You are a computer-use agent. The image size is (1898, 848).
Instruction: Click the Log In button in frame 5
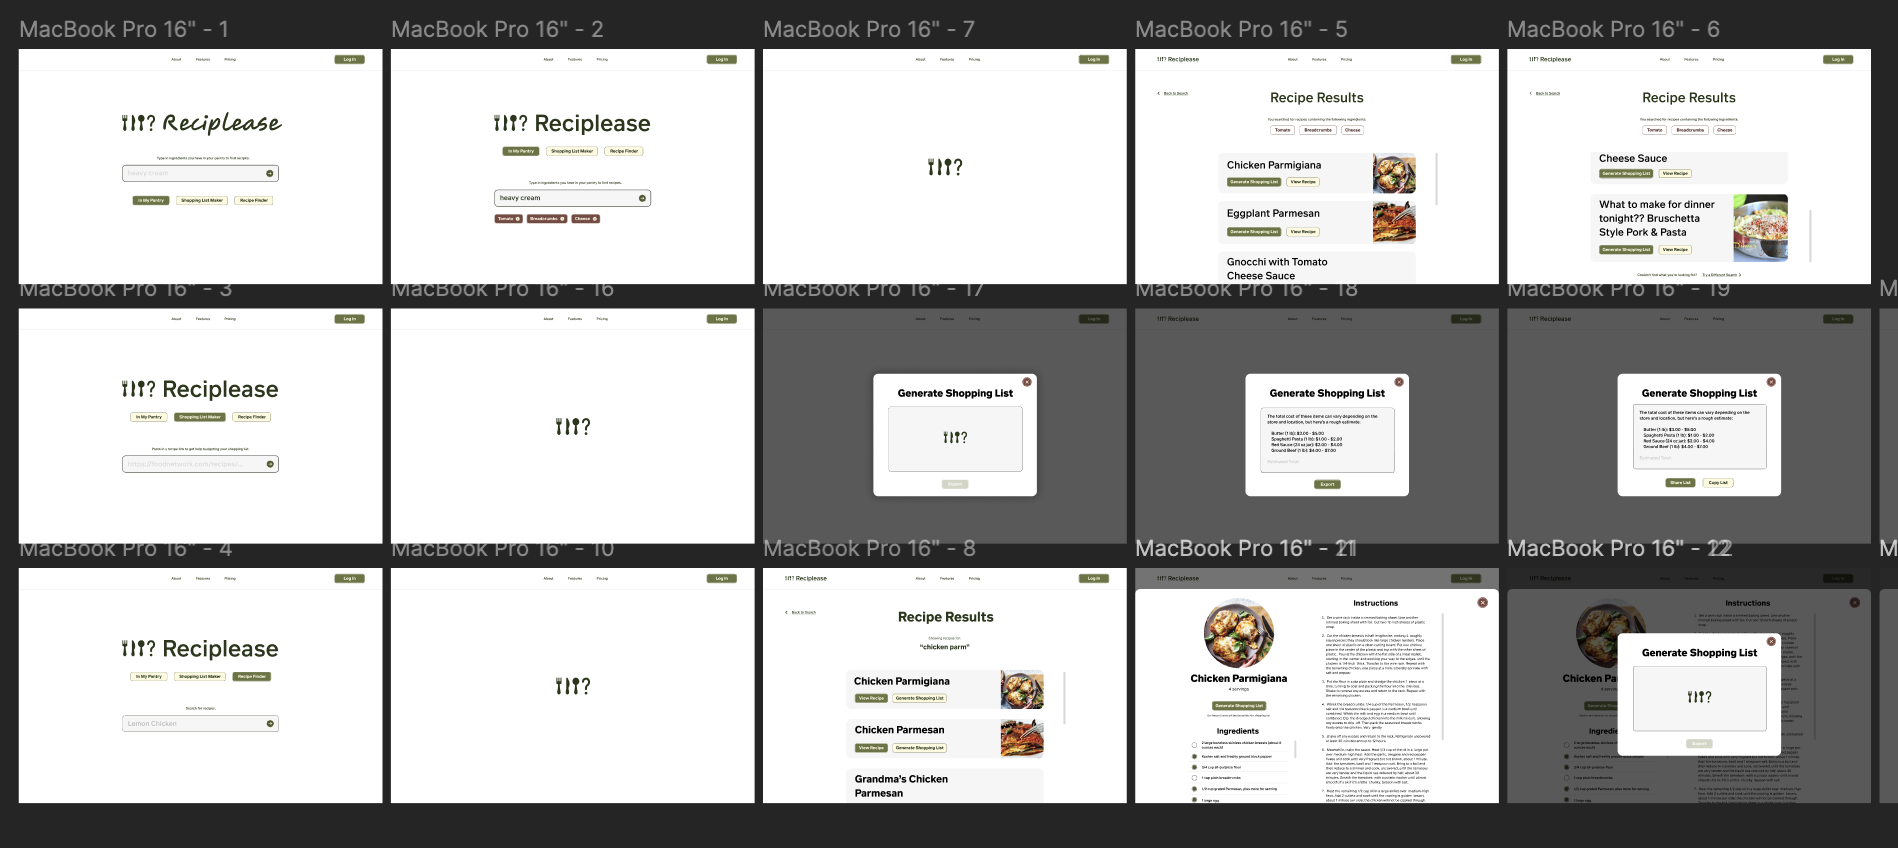1466,59
